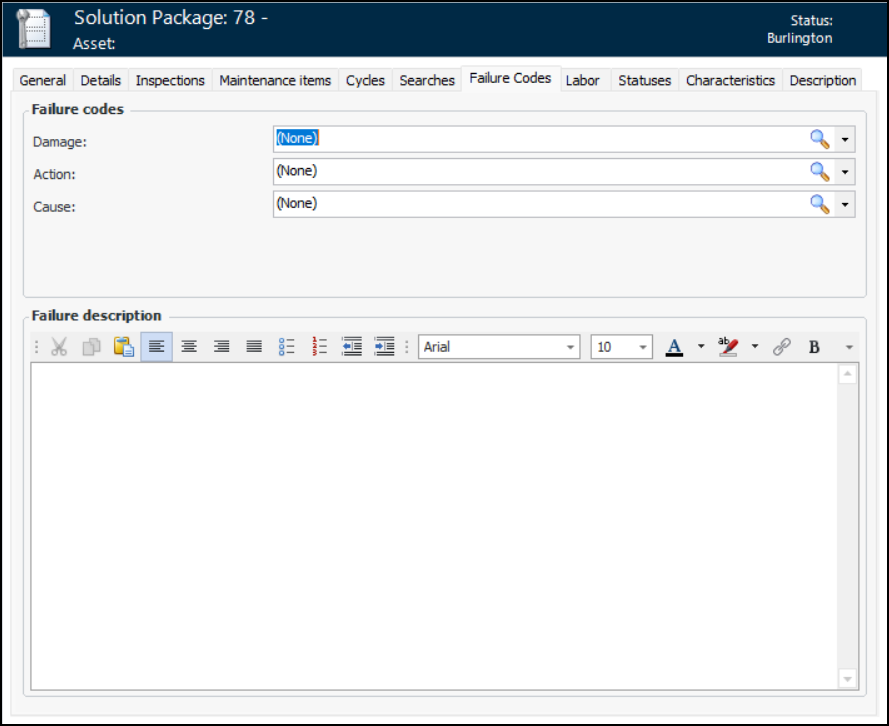
Task: Search Damage codes with magnifier icon
Action: (x=820, y=139)
